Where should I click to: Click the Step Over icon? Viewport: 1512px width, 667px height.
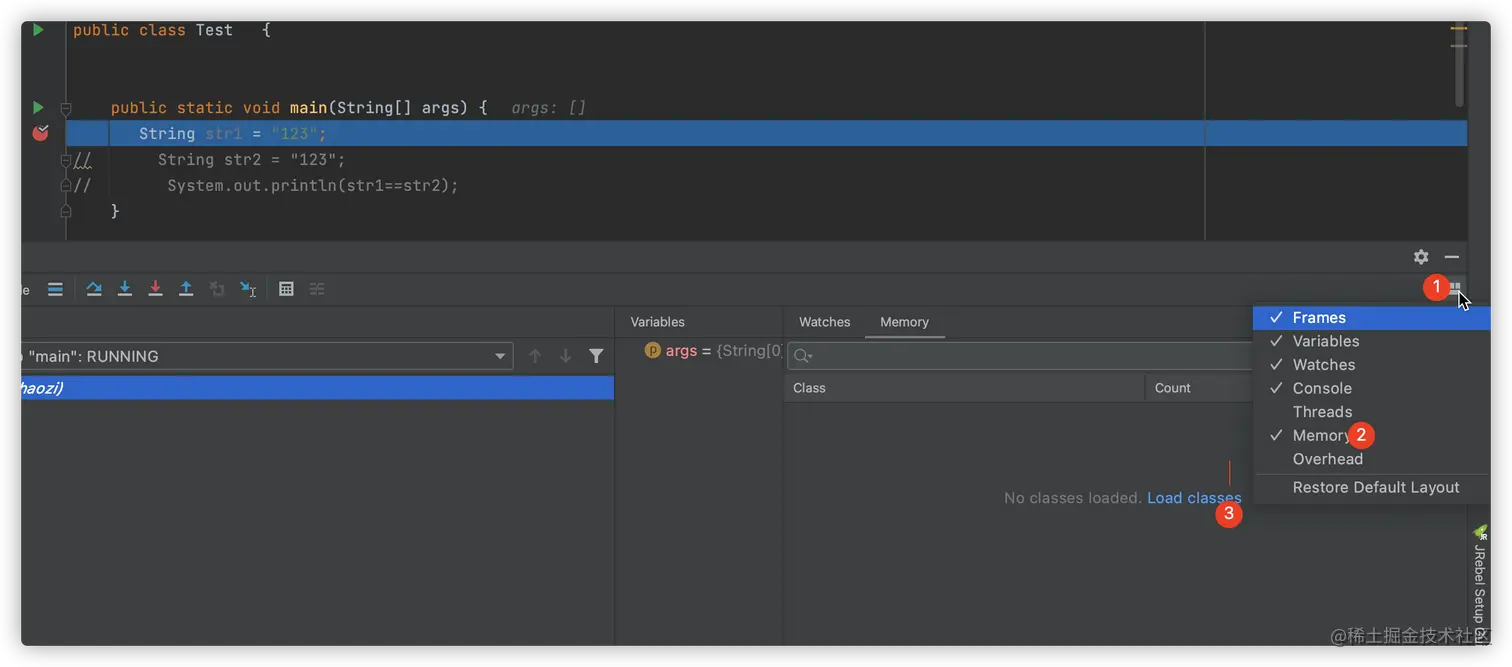pos(94,289)
